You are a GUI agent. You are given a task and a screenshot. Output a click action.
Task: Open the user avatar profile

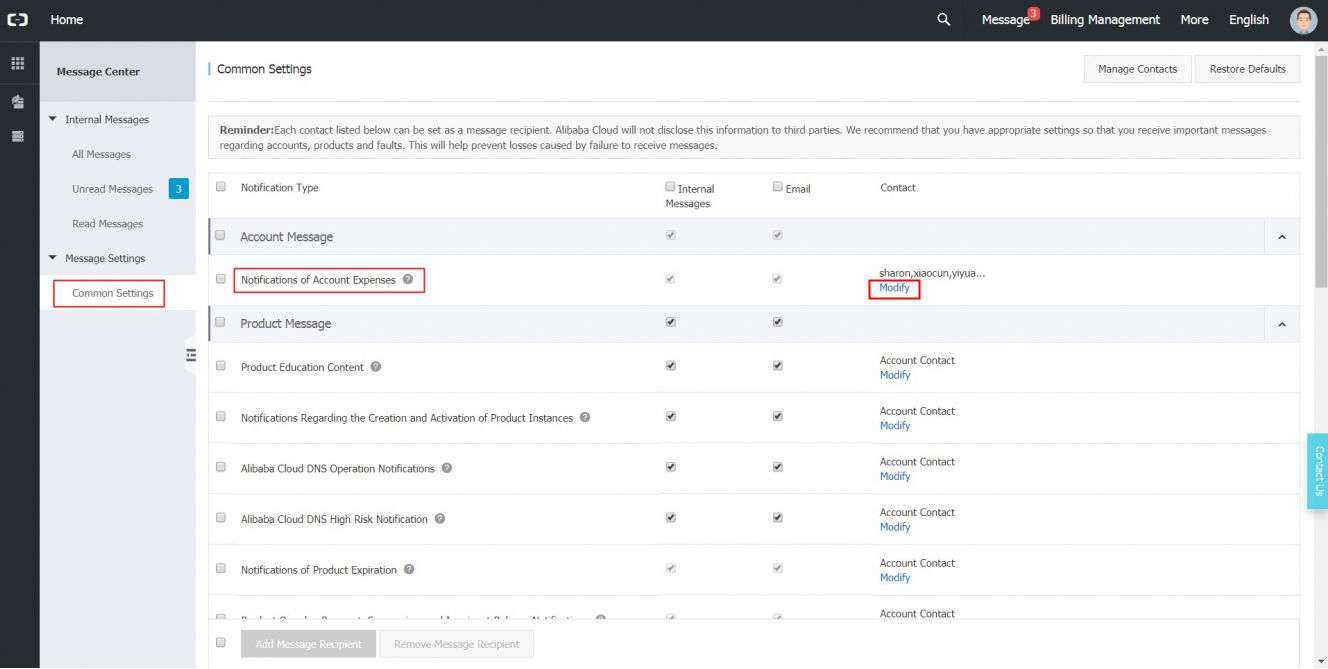point(1303,20)
